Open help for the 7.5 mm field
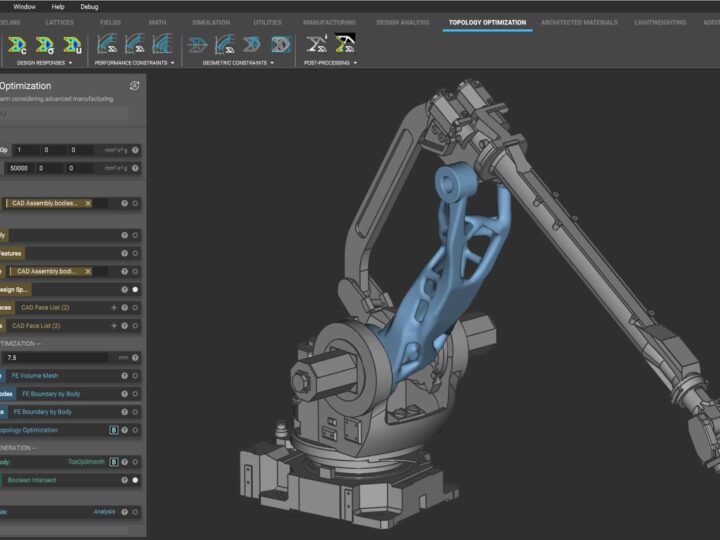 pyautogui.click(x=135, y=358)
